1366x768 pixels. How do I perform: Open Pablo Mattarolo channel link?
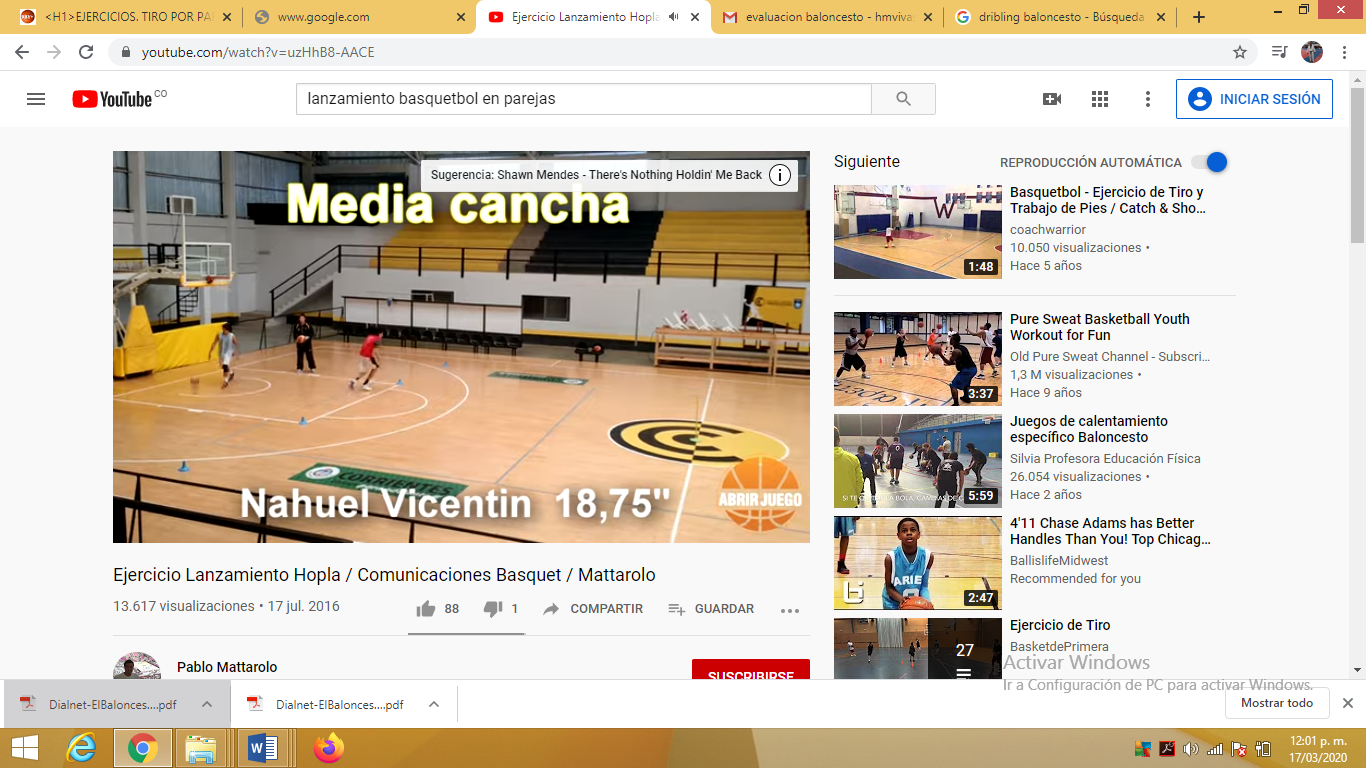coord(227,667)
